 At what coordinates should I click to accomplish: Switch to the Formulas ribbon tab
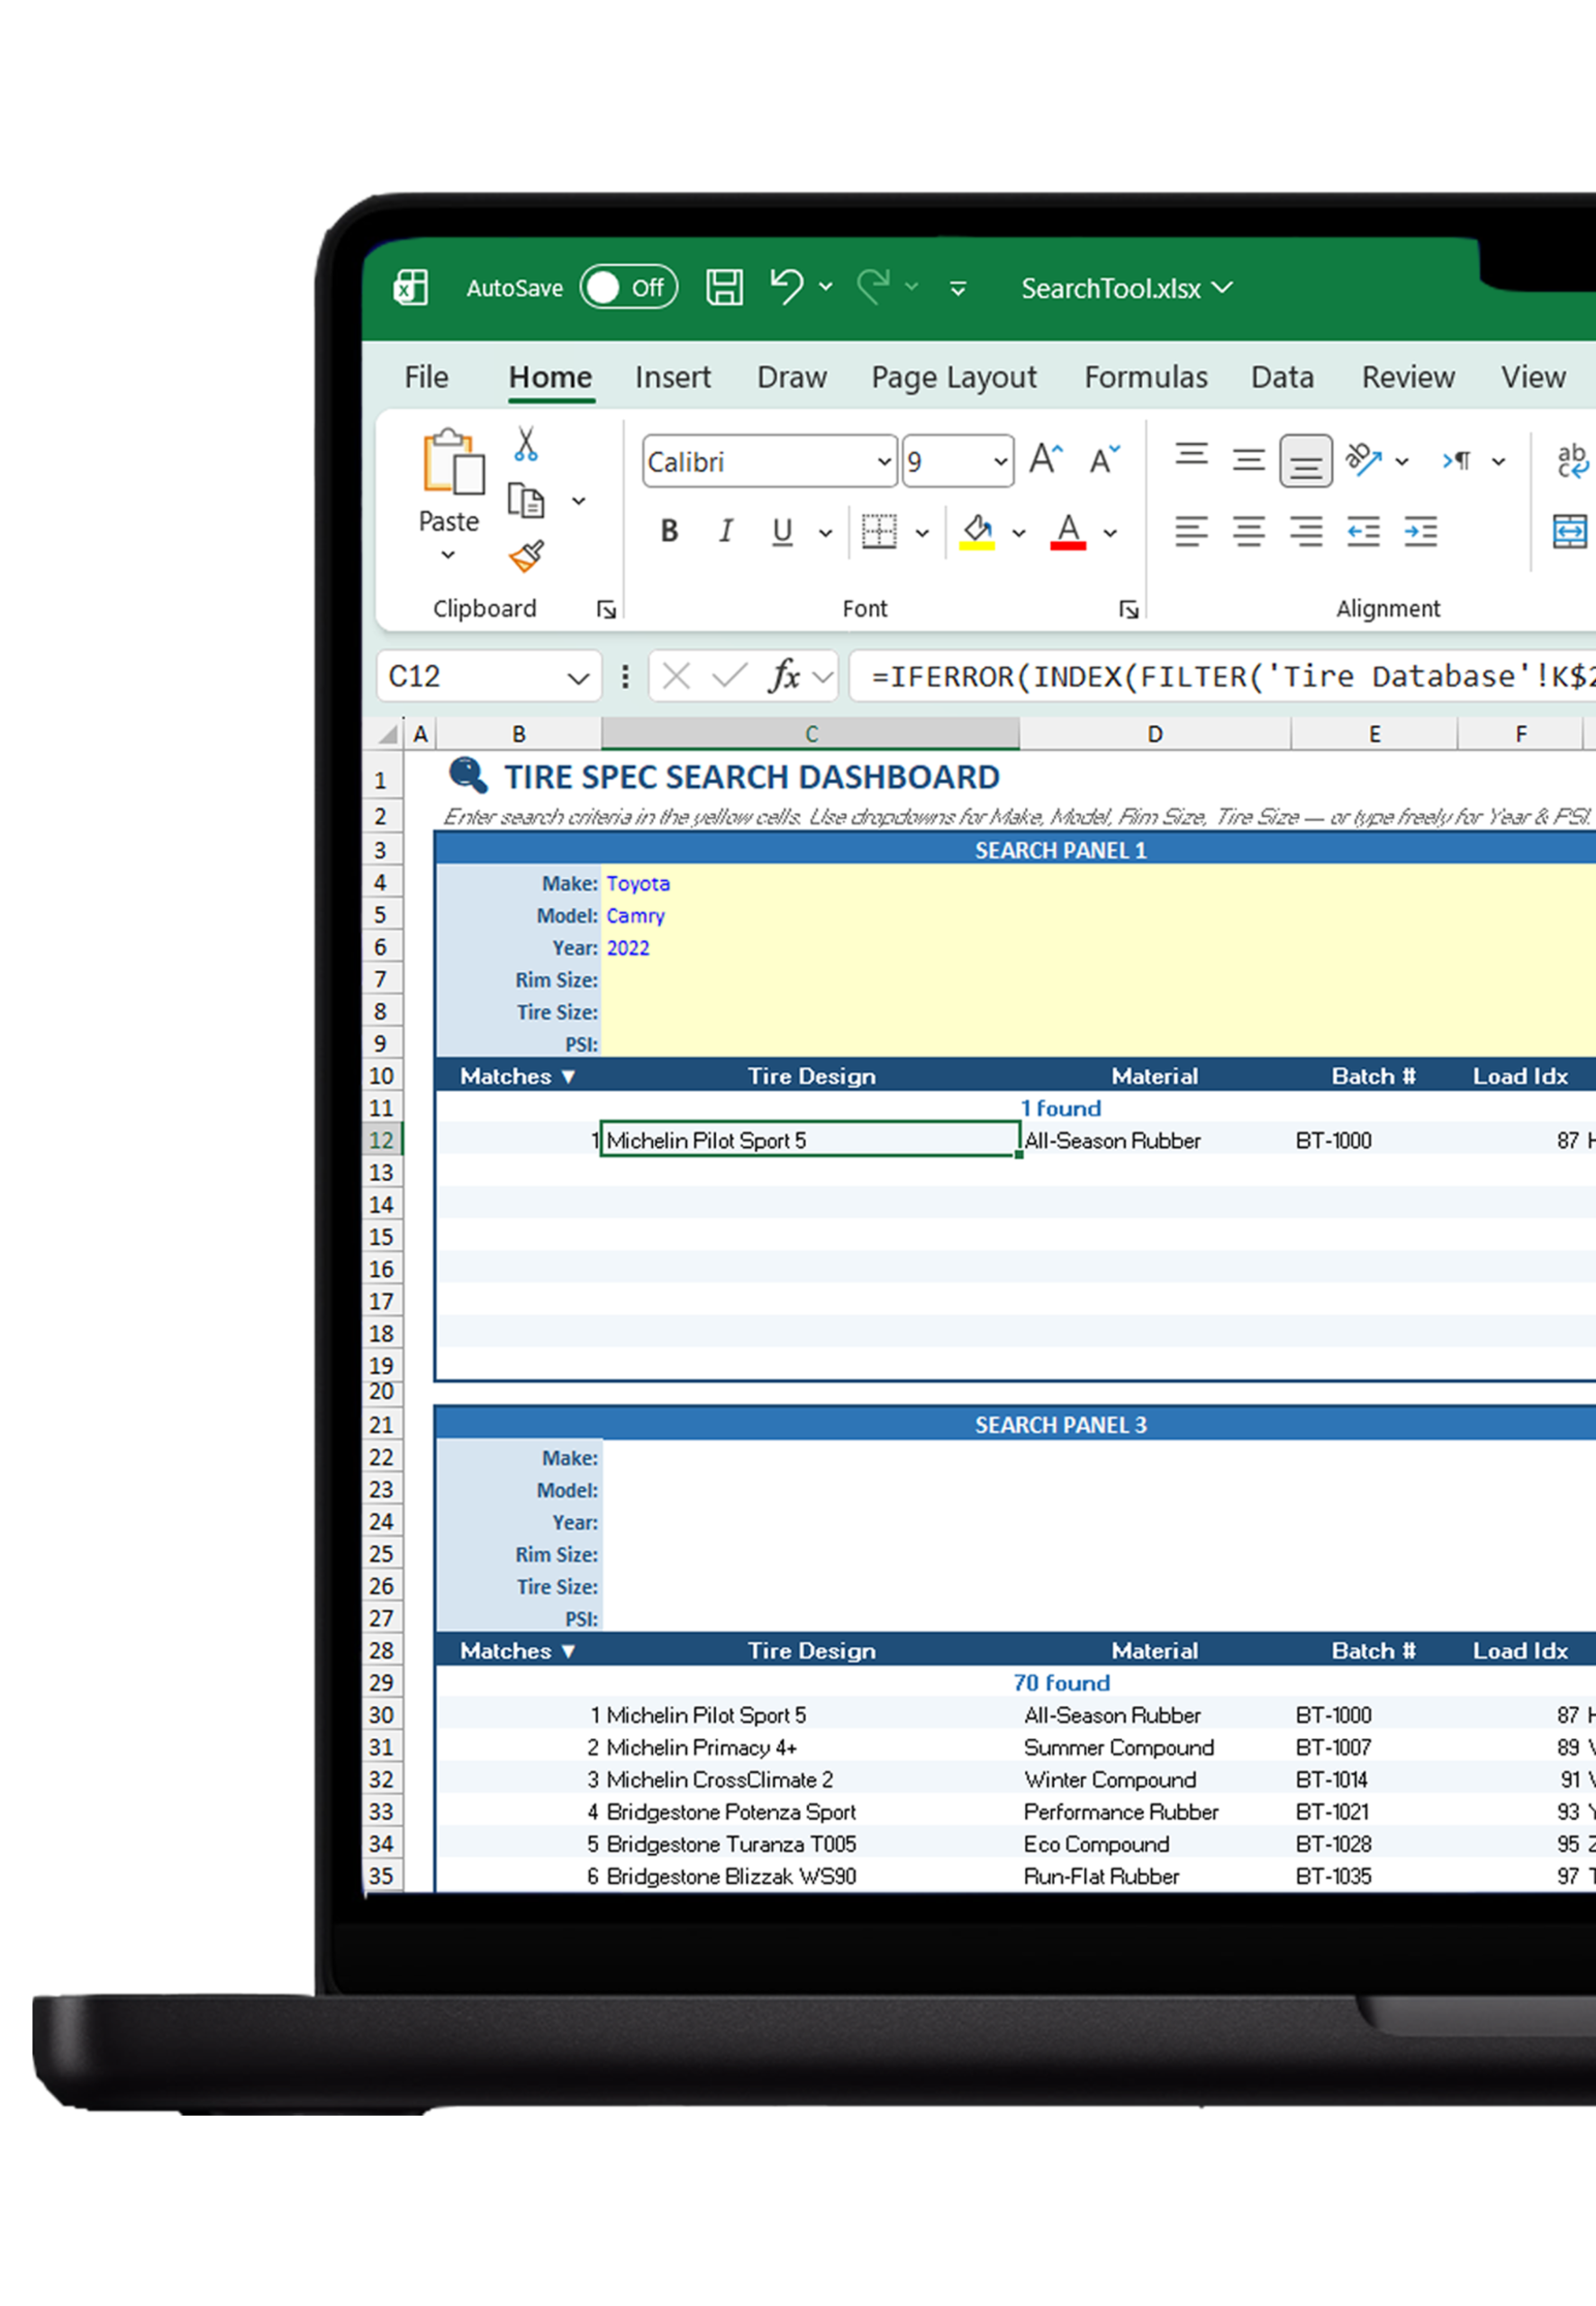(x=1145, y=377)
